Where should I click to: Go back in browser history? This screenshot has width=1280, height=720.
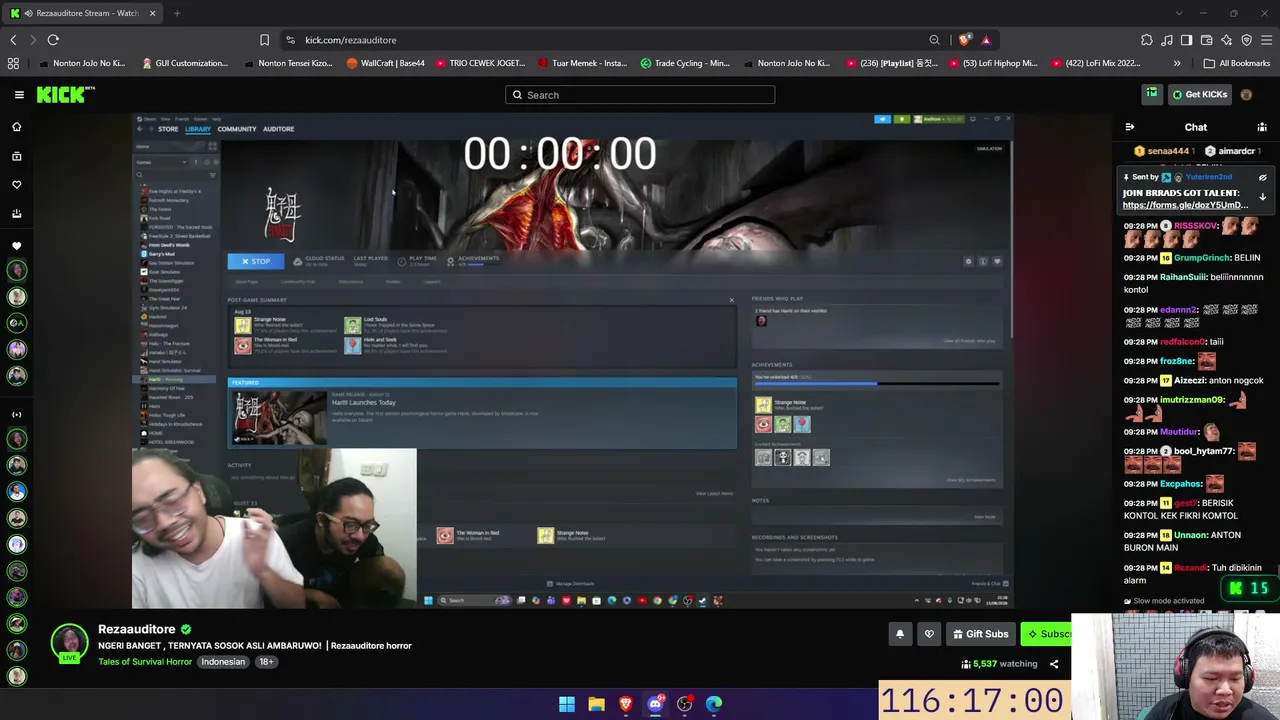[13, 40]
